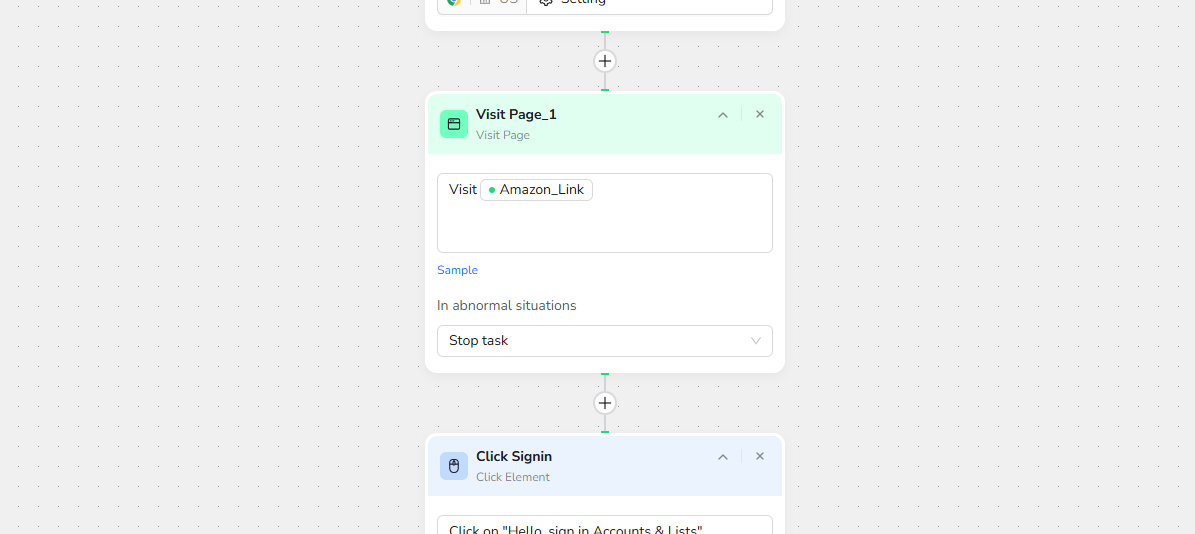
Task: Click the Visit Page_1 browser window icon
Action: (x=454, y=124)
